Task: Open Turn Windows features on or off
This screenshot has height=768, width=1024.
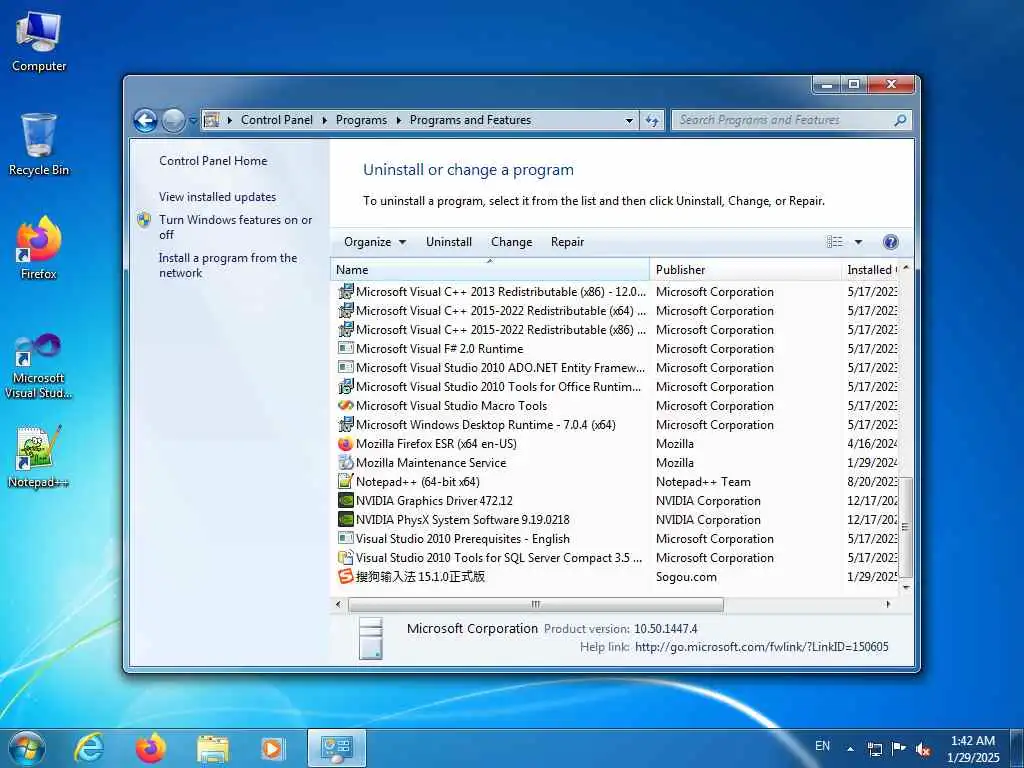Action: tap(235, 227)
